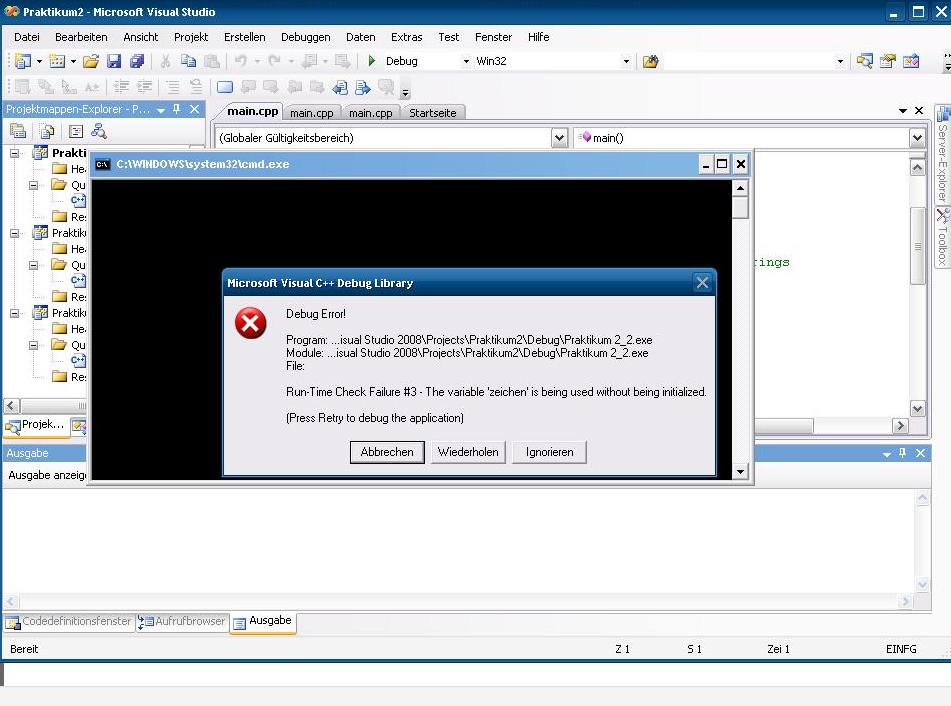The height and width of the screenshot is (706, 951).
Task: Click the Ignorieren button in debug dialog
Action: point(549,452)
